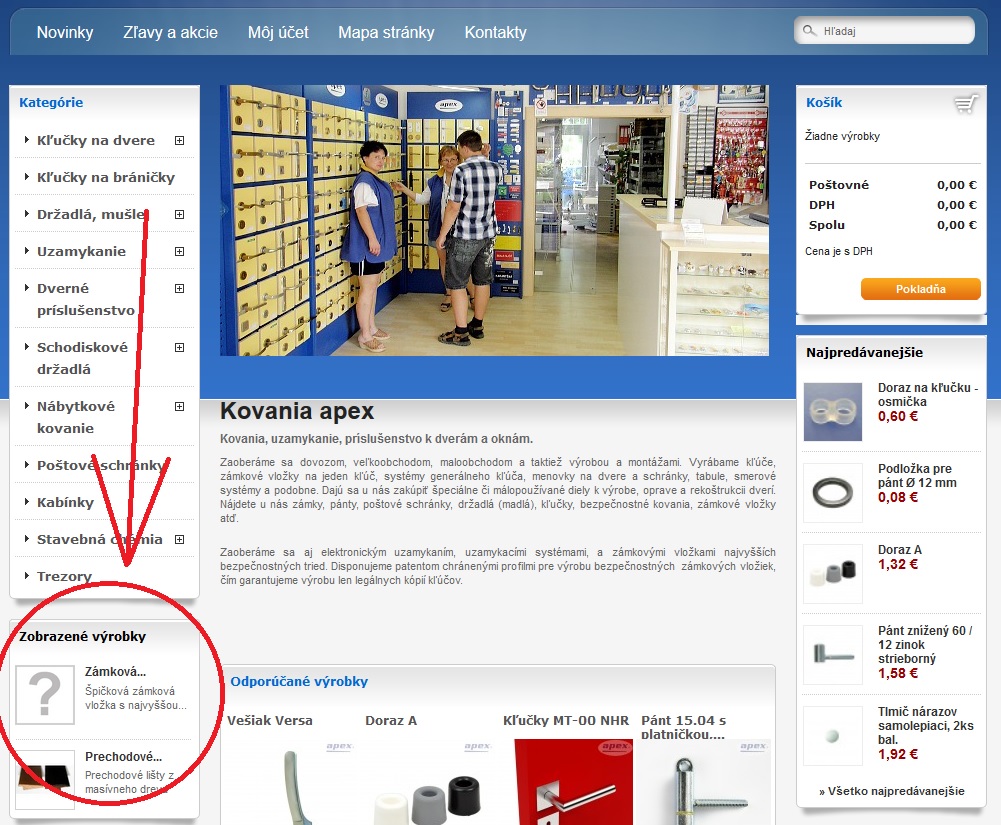Open Zámková... viewed product link
Image resolution: width=1001 pixels, height=825 pixels.
point(116,672)
